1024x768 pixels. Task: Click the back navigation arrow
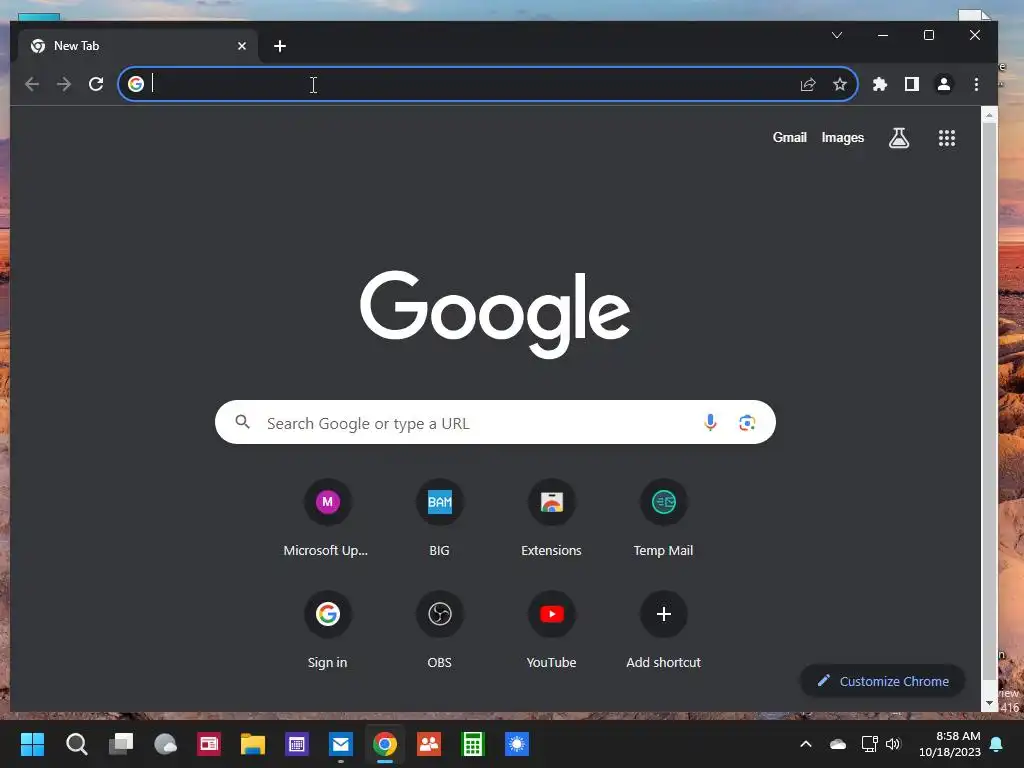click(x=31, y=84)
